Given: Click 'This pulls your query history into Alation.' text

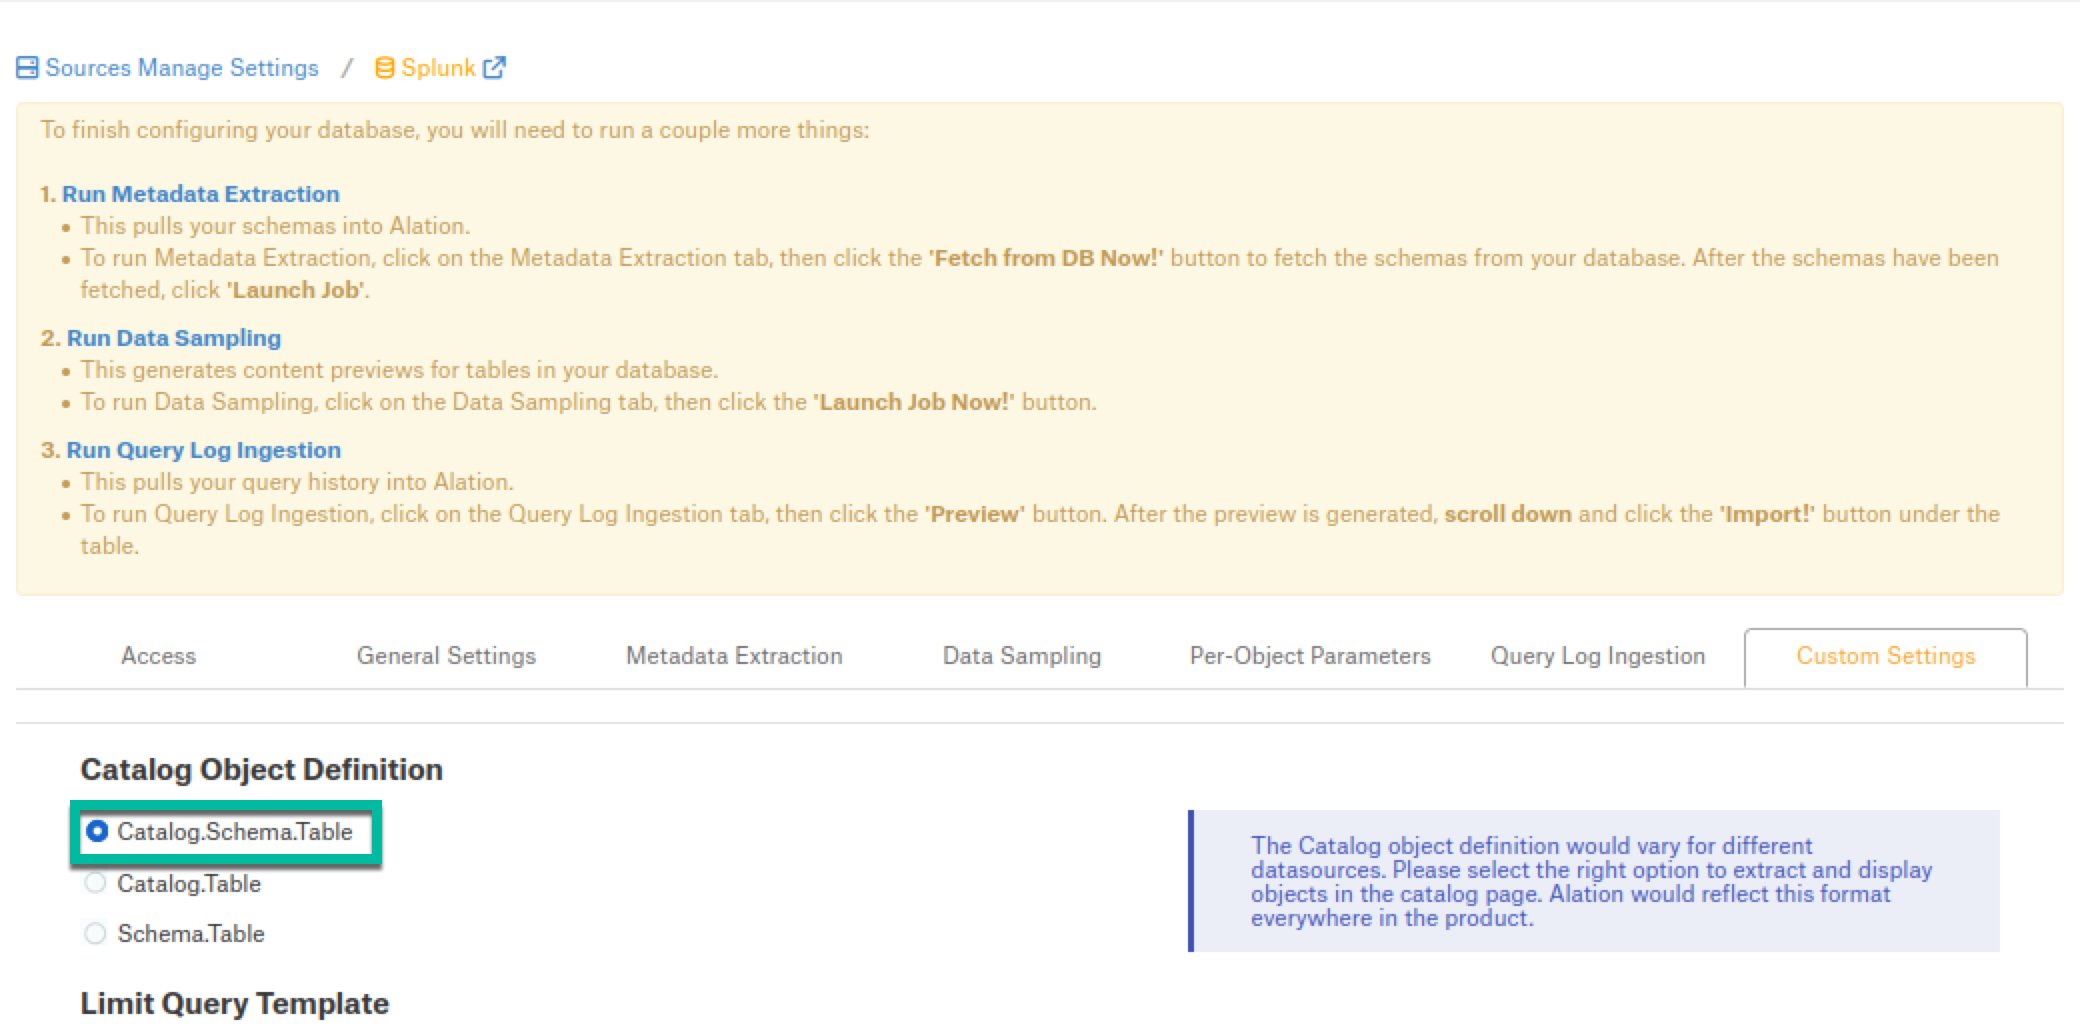Looking at the screenshot, I should pyautogui.click(x=297, y=482).
